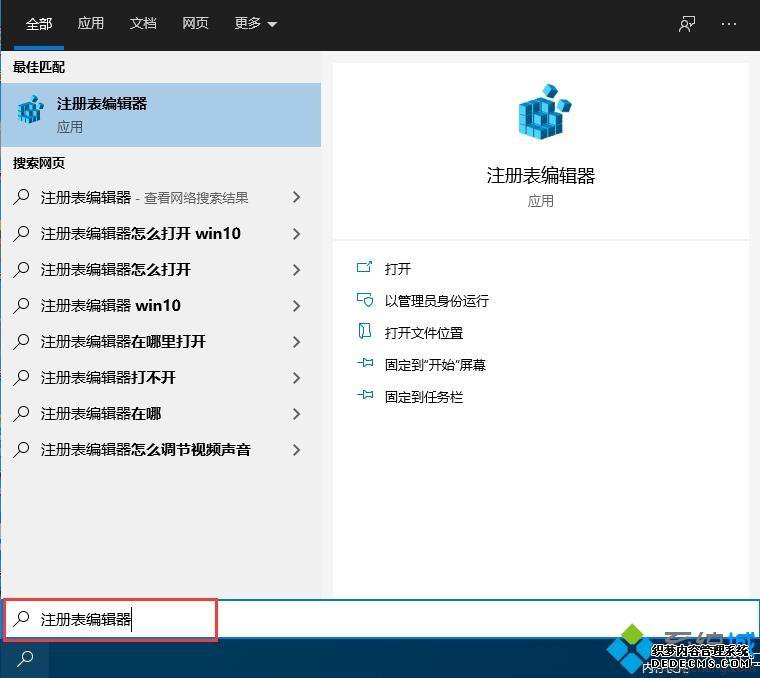
Task: Click pin icon beside 固定到"开始"屏幕
Action: [364, 363]
